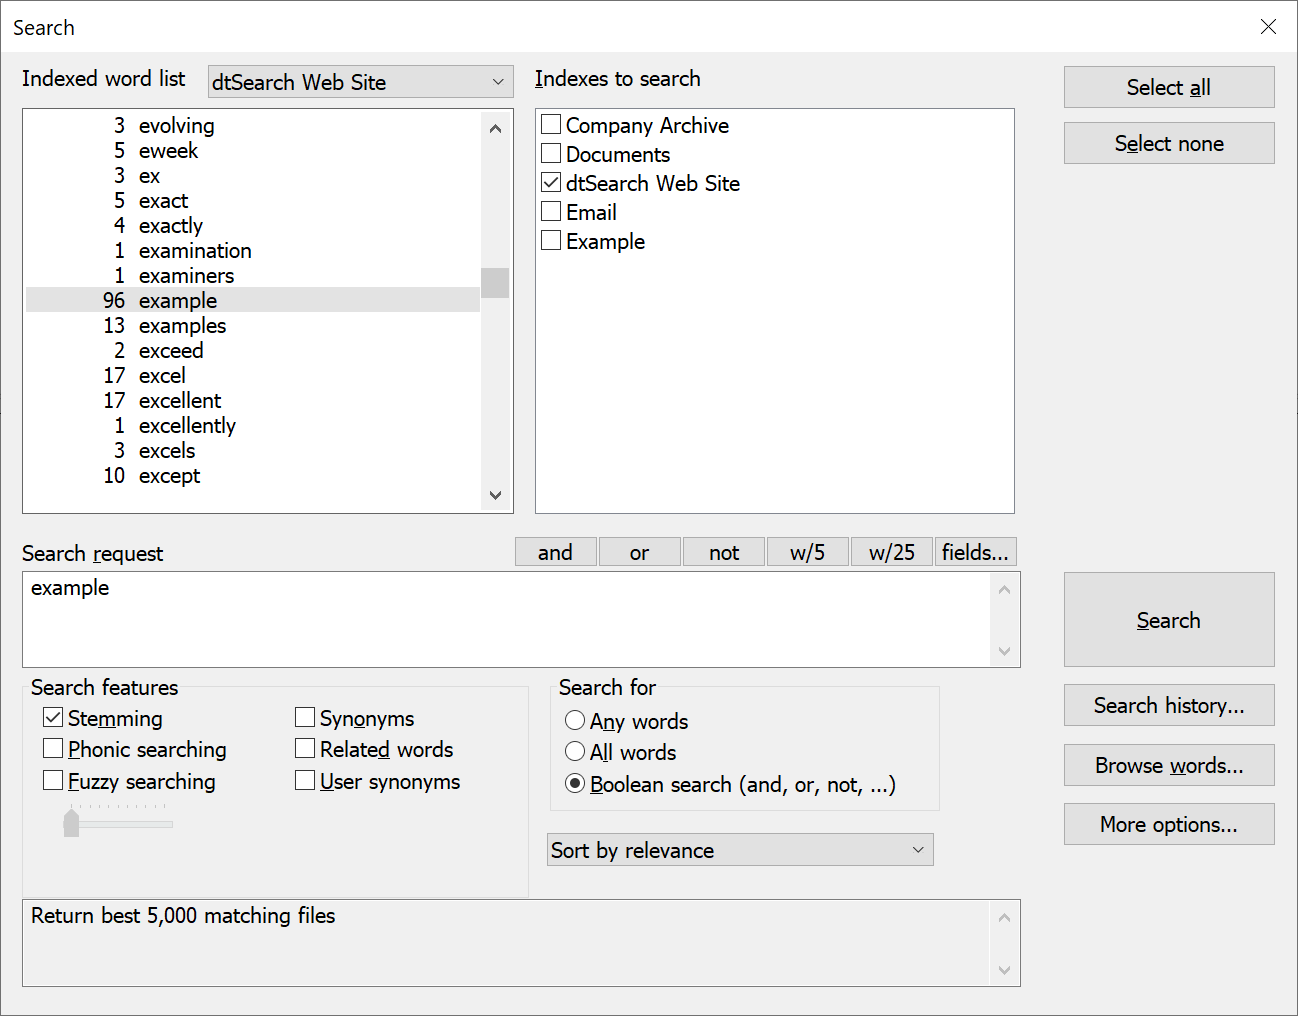
Task: Select the Any words radio button
Action: [575, 721]
